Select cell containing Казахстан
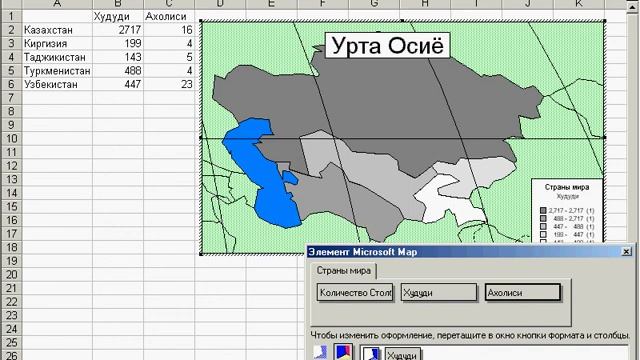Image resolution: width=640 pixels, height=360 pixels. click(58, 30)
